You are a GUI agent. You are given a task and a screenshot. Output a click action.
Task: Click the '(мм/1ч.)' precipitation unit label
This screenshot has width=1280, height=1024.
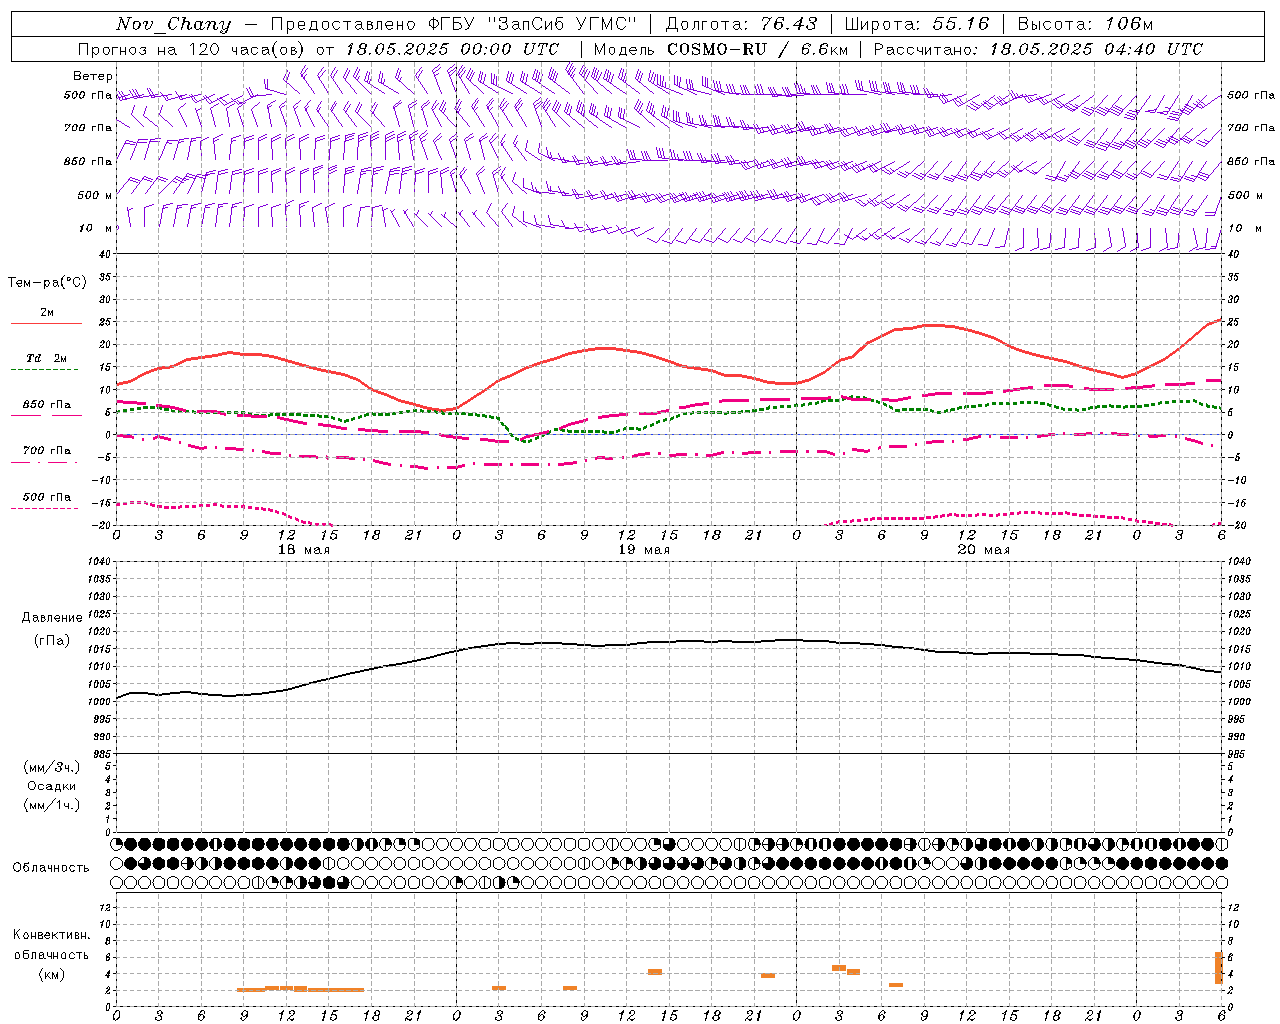[x=51, y=805]
